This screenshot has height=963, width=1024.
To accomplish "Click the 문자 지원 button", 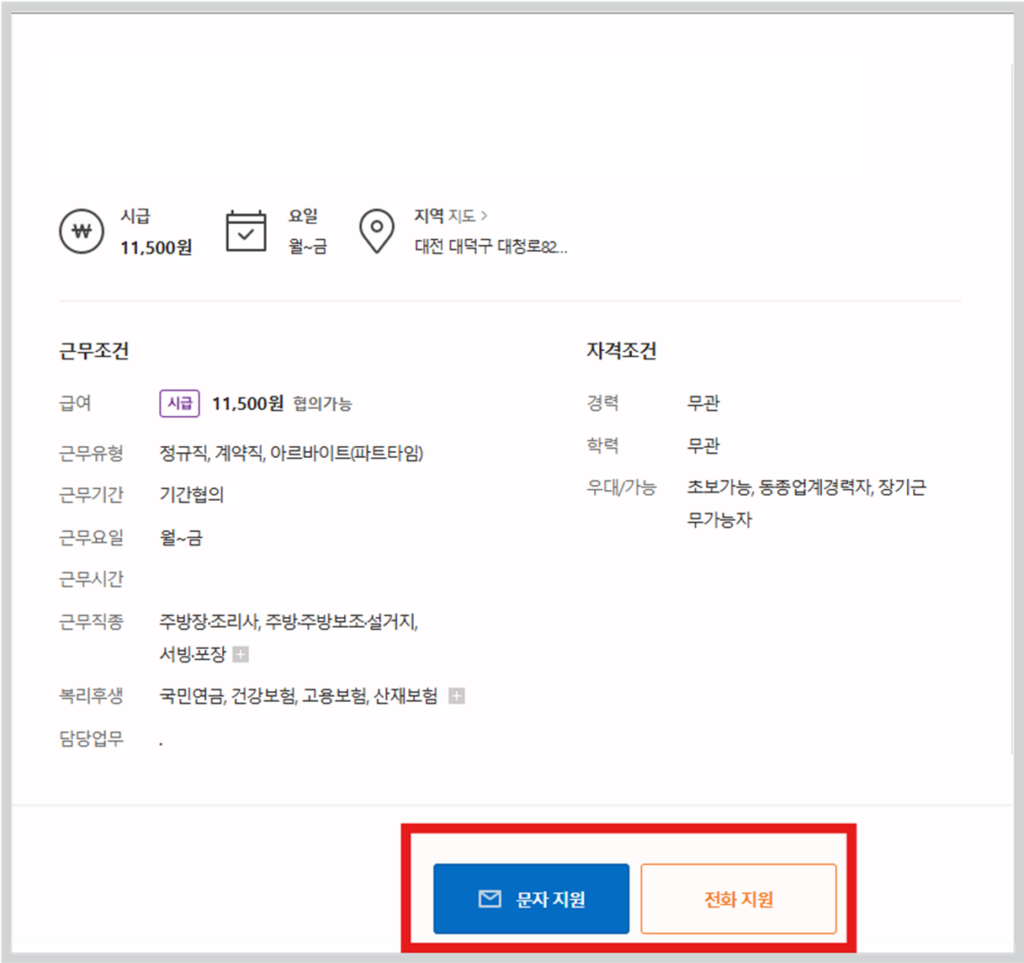I will (531, 899).
